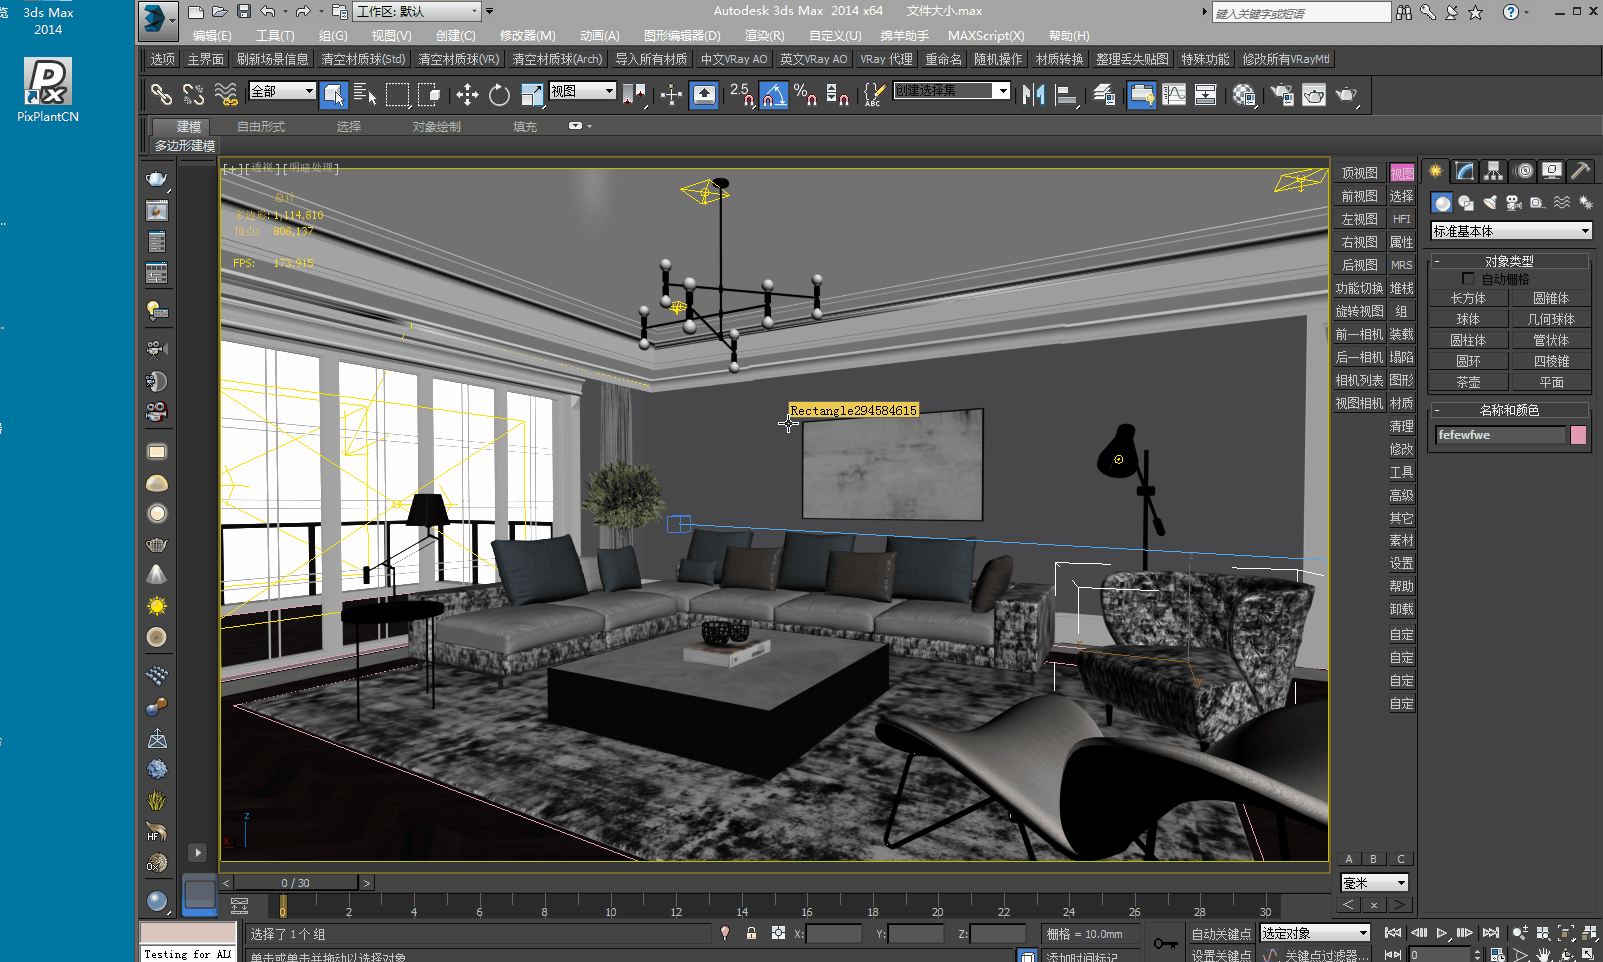Open the 选定对象 key filter dropdown
Image resolution: width=1603 pixels, height=962 pixels.
point(1314,933)
